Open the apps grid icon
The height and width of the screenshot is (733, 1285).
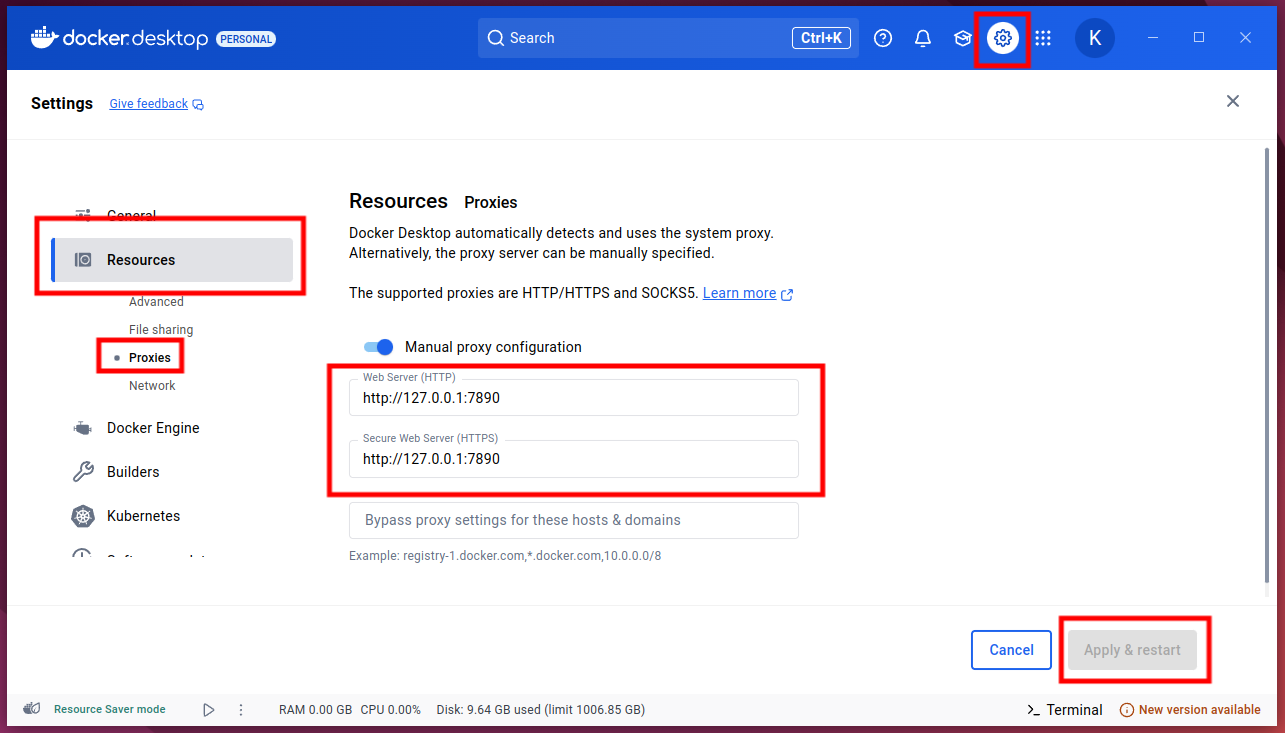[x=1043, y=38]
